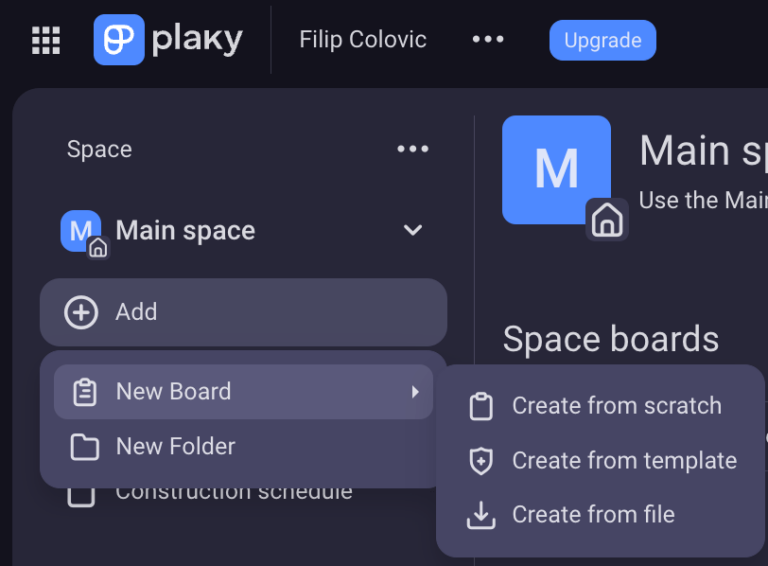Click the folder icon next to New Folder
Screen dimensions: 768x566
[85, 447]
